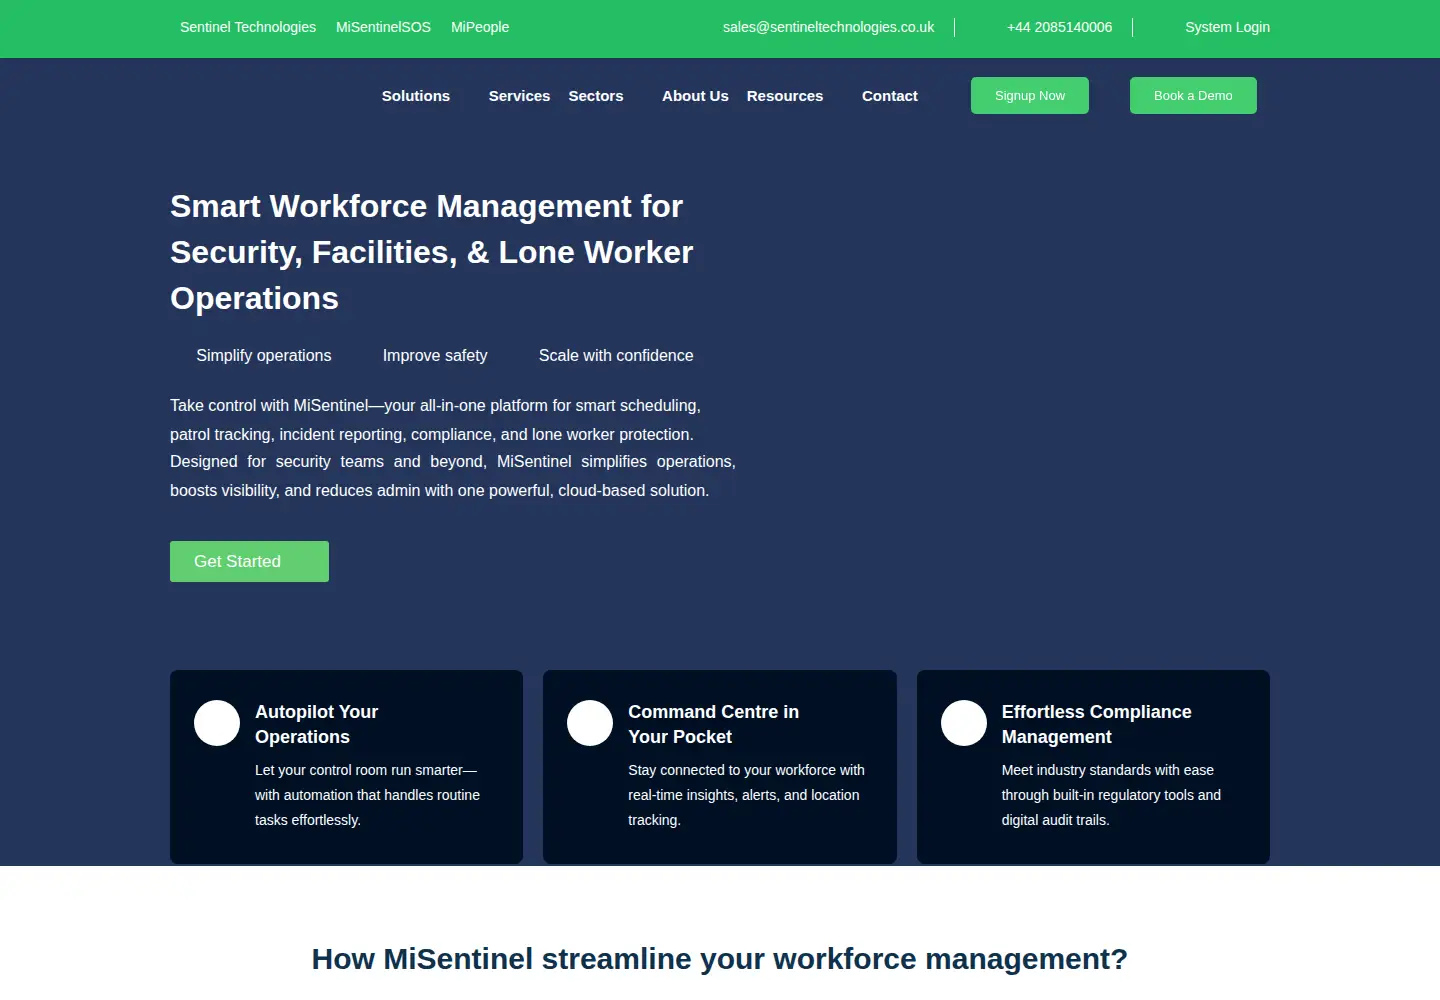
Task: Open the MiSentinelSOS link
Action: point(383,27)
